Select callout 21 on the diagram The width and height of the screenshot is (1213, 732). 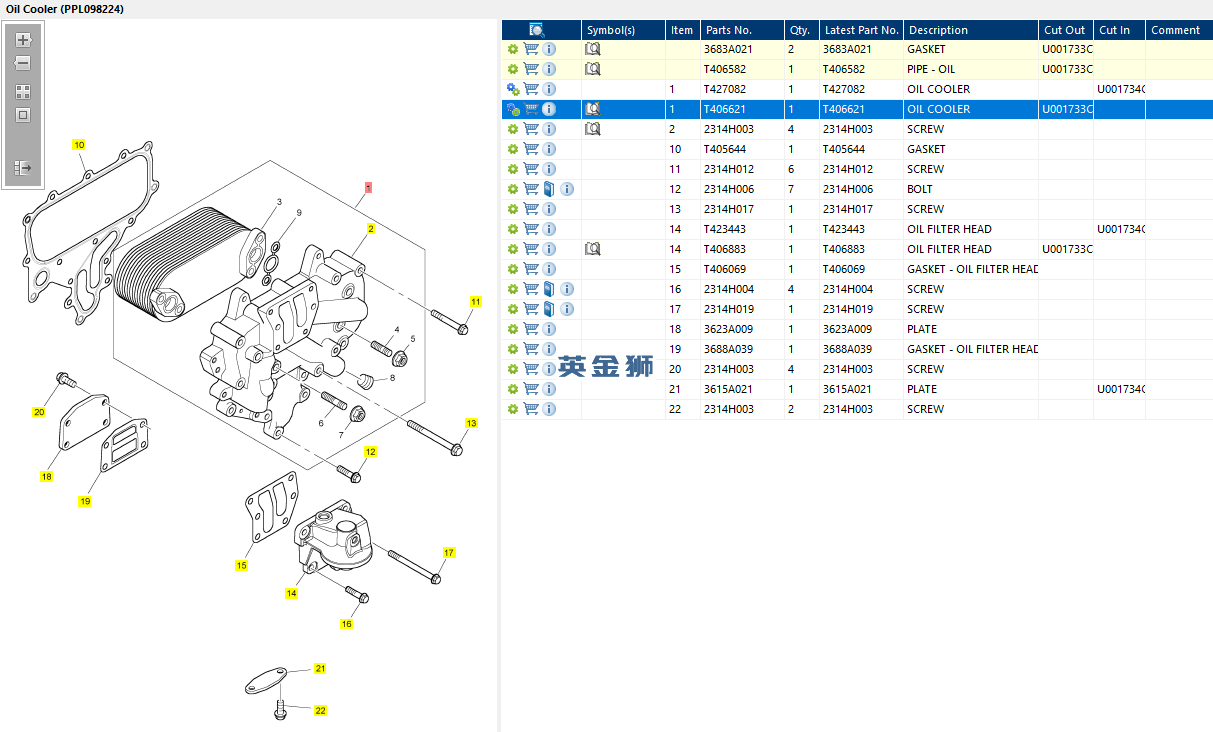[320, 668]
